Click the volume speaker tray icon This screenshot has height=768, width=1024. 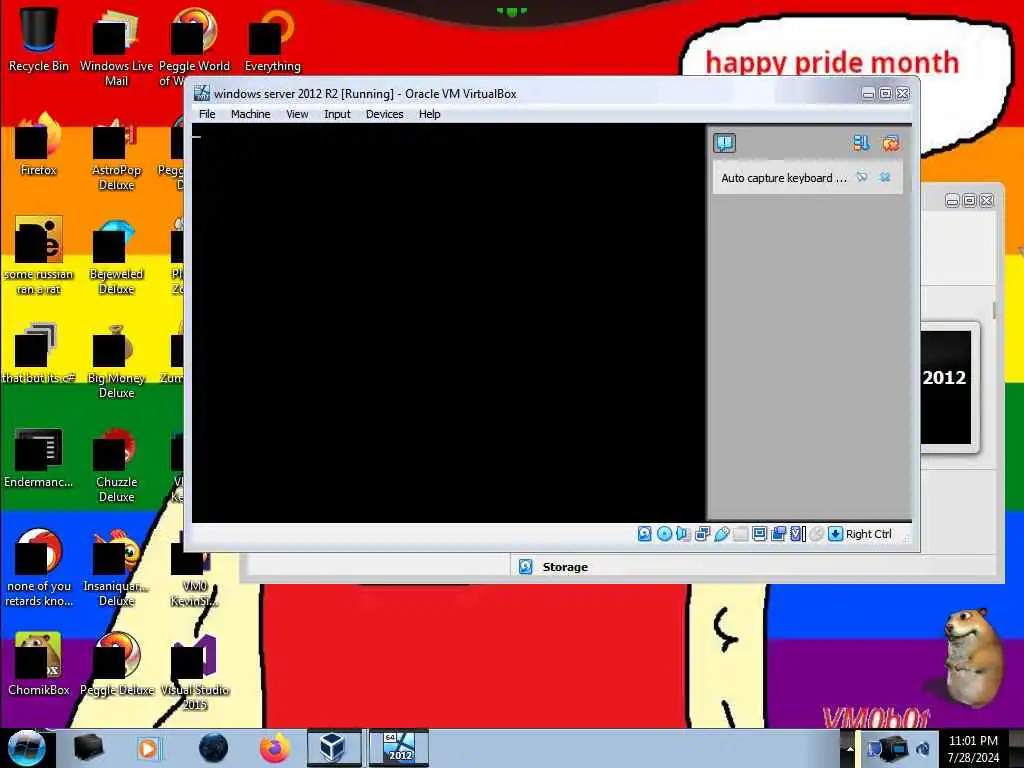[923, 748]
